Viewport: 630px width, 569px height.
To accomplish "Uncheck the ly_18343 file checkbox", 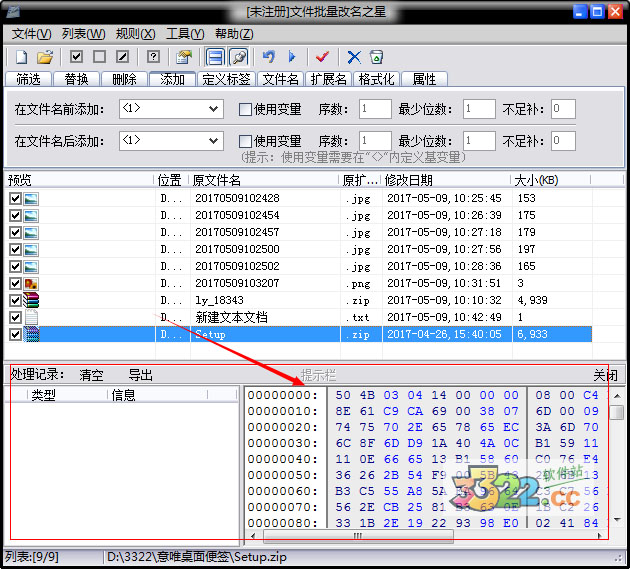I will click(15, 301).
